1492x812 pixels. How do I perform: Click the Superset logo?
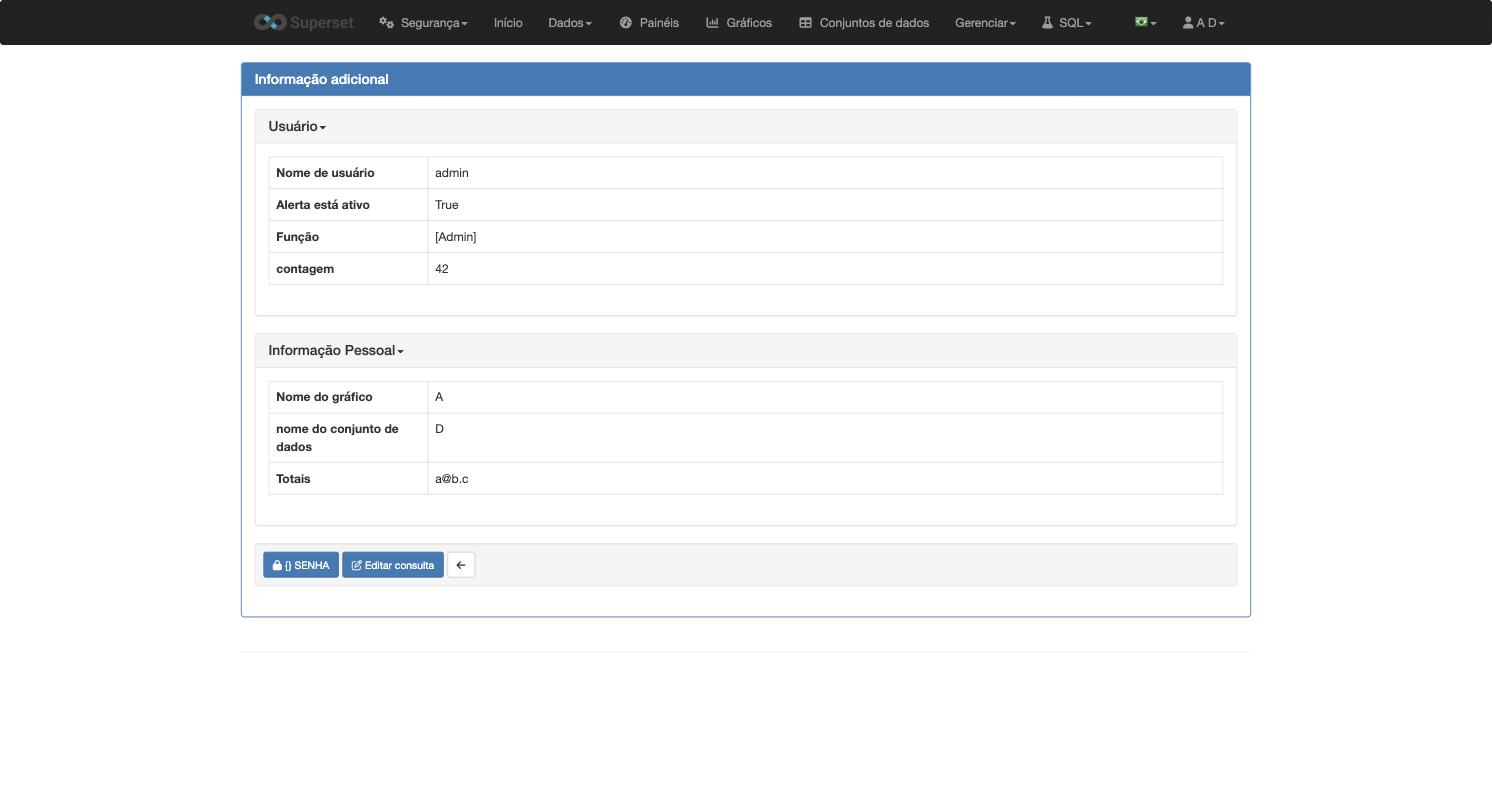click(x=303, y=22)
